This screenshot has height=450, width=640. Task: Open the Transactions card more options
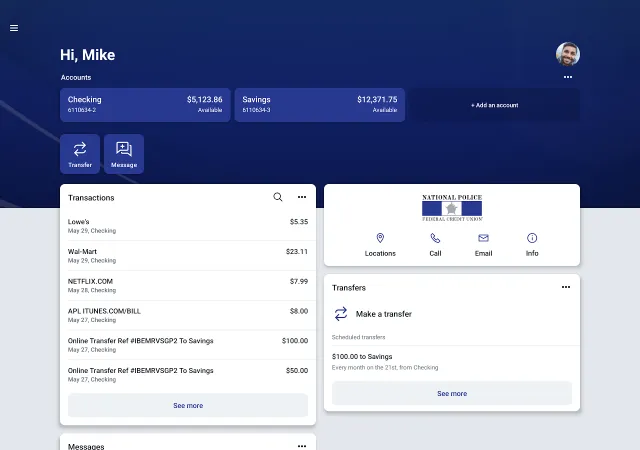[x=302, y=197]
